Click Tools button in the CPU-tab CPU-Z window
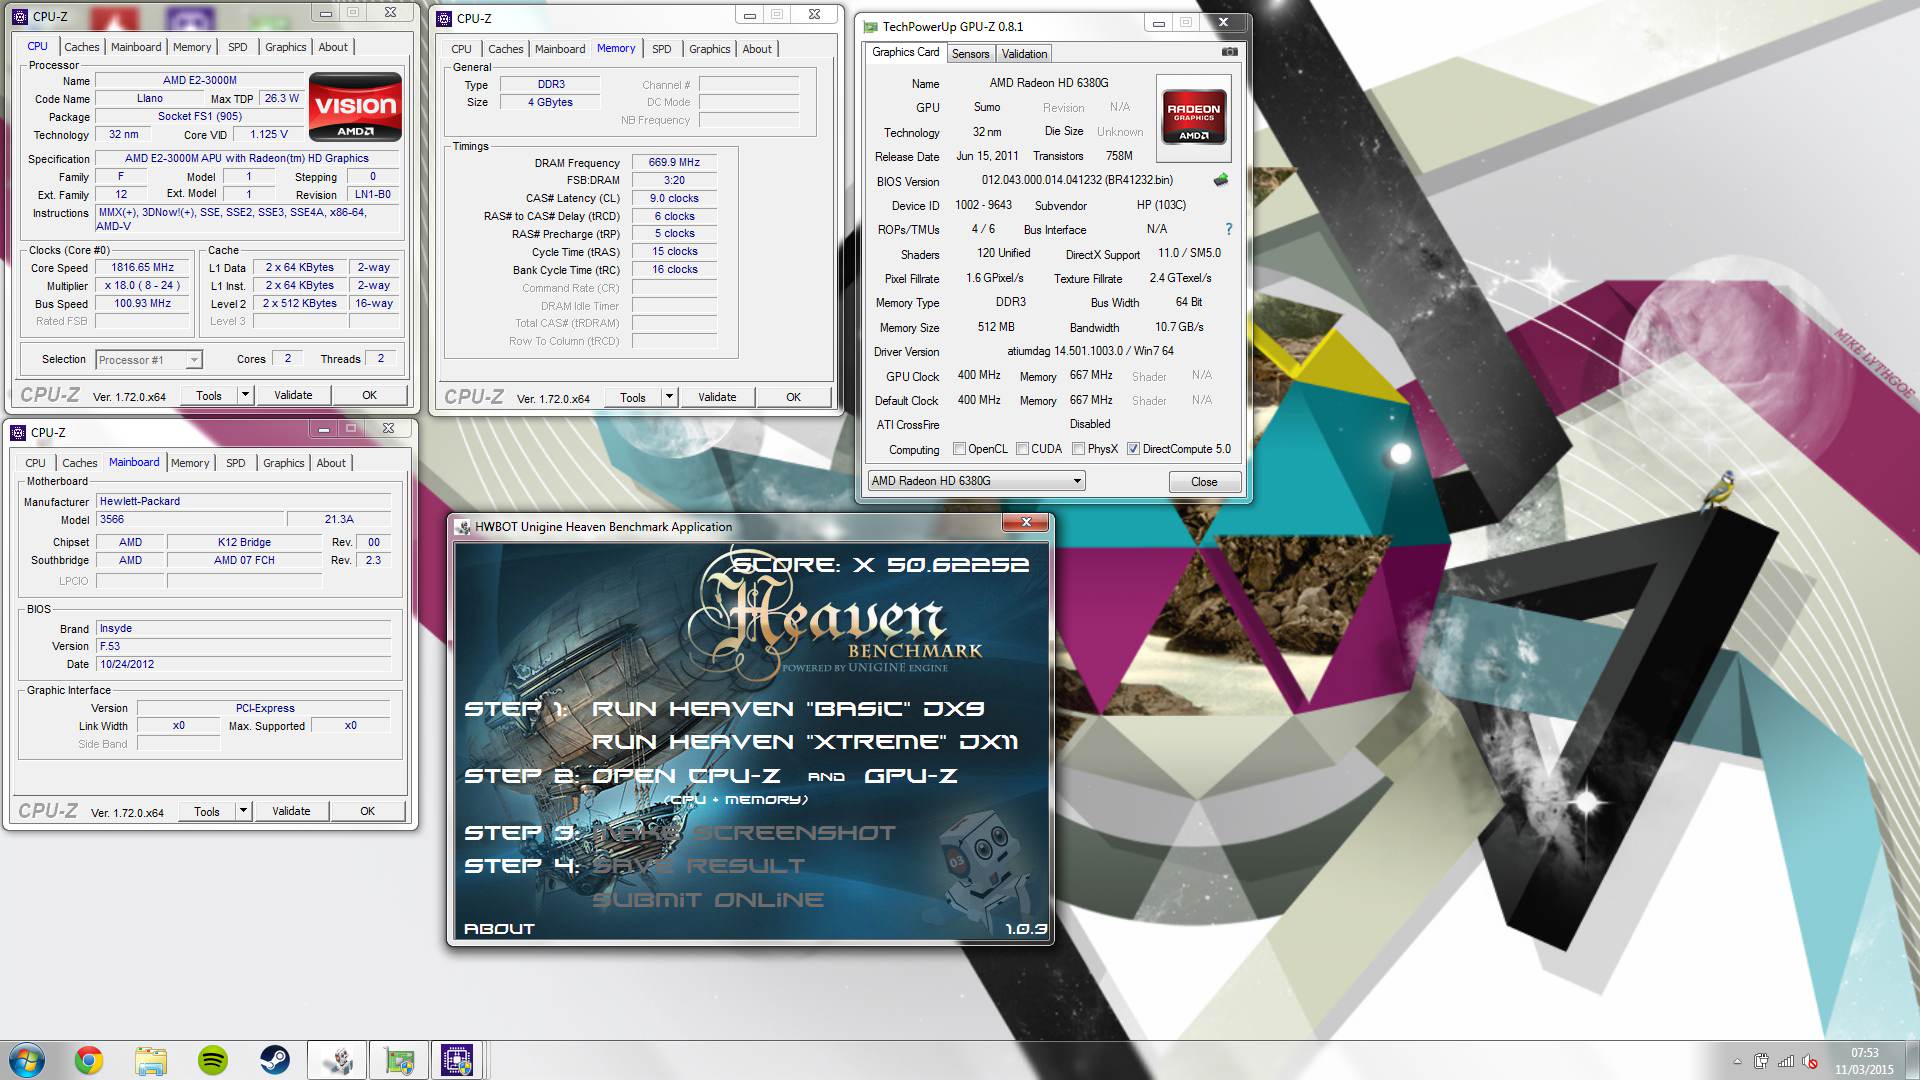 [x=209, y=395]
